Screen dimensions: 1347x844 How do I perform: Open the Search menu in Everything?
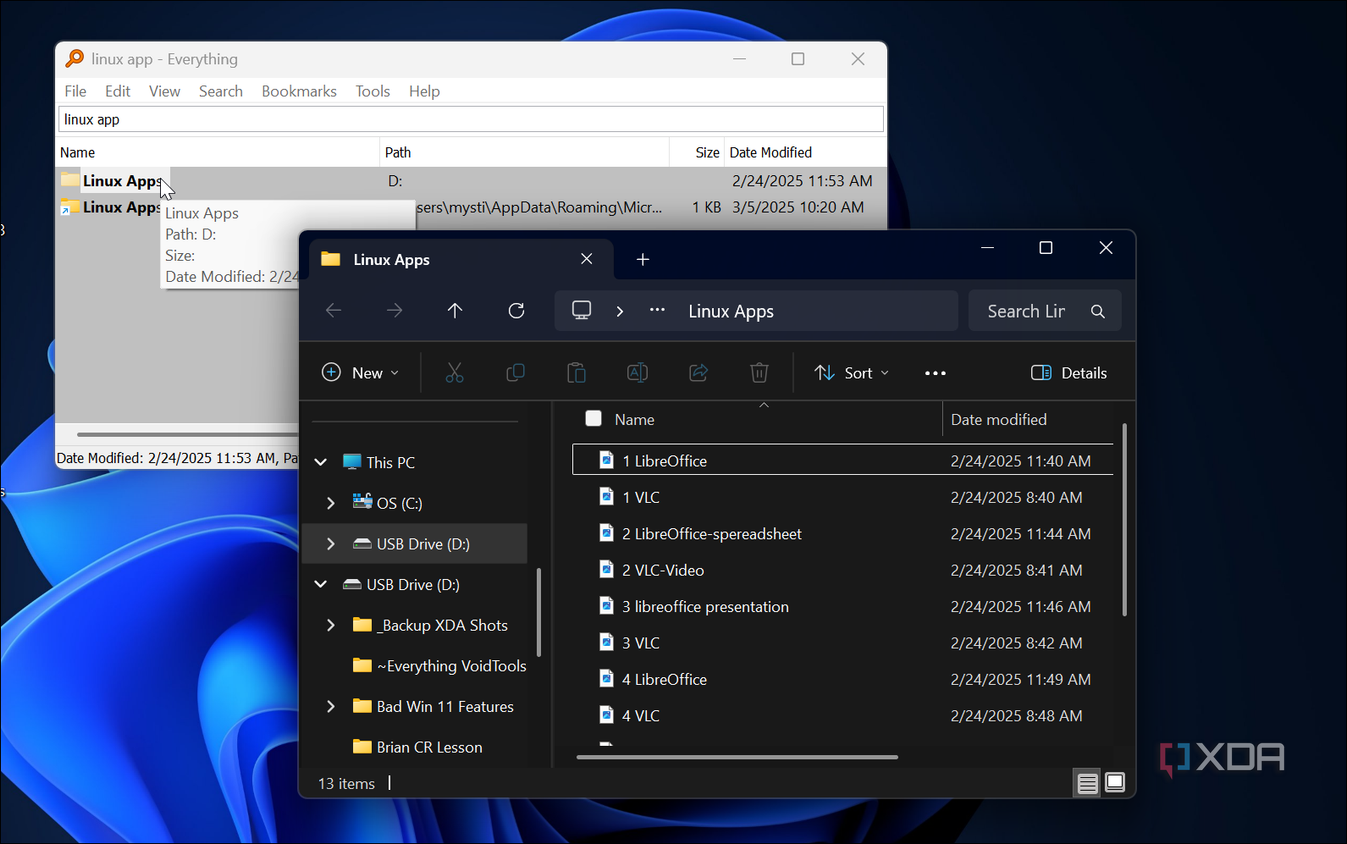[220, 91]
